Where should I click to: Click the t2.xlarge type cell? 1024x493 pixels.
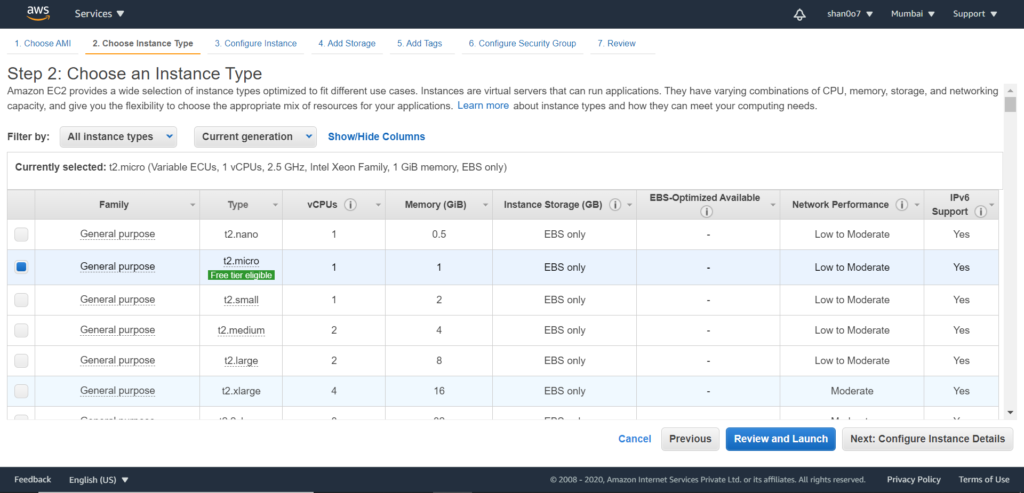(x=240, y=390)
